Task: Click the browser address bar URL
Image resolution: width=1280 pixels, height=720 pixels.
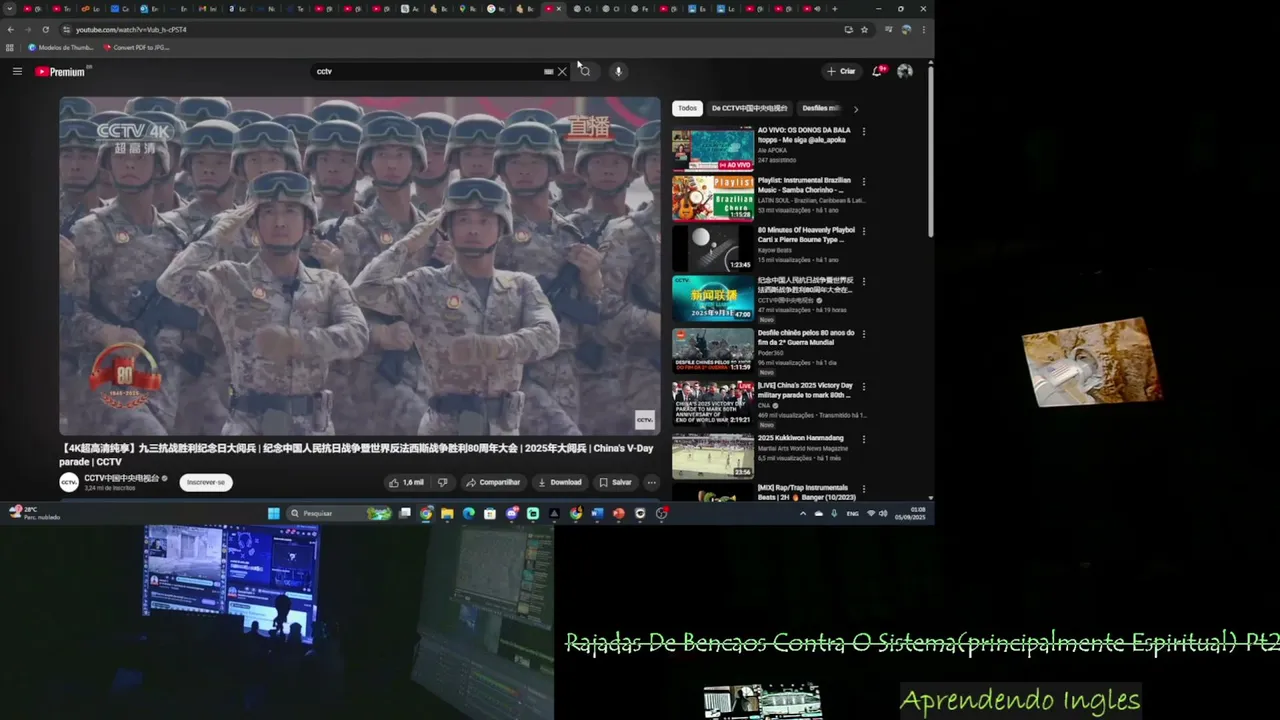Action: click(x=131, y=30)
